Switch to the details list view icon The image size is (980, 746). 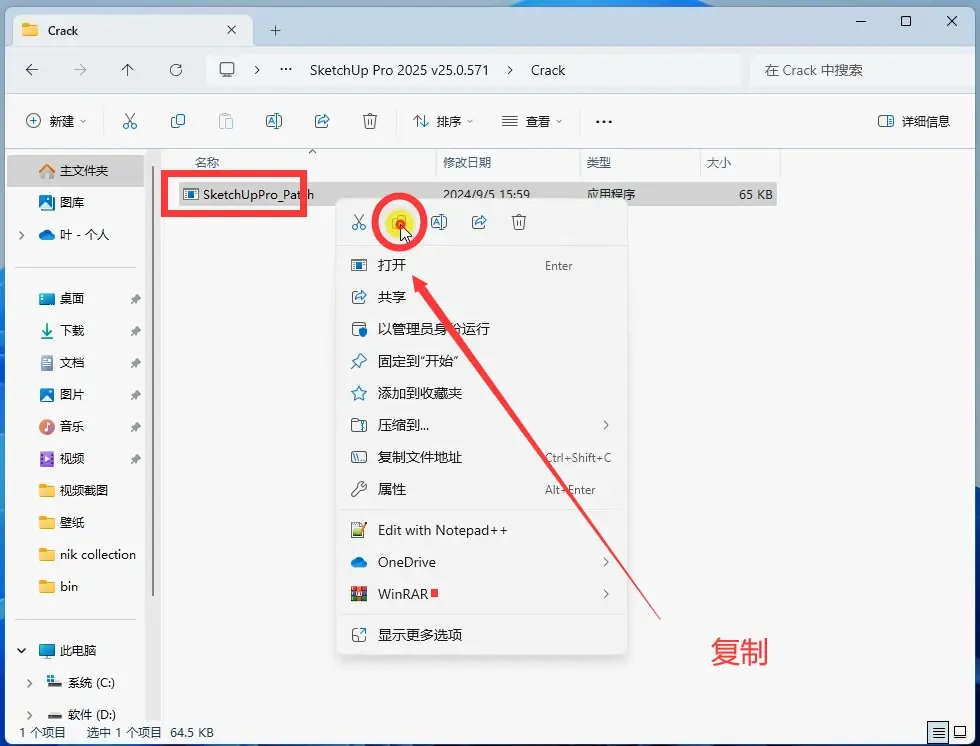tap(938, 731)
